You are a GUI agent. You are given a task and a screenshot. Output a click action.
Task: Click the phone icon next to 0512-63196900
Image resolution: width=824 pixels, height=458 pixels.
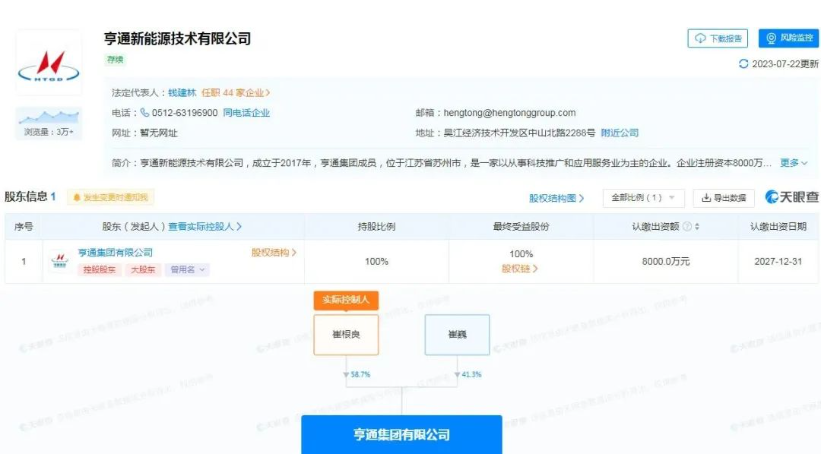[145, 113]
